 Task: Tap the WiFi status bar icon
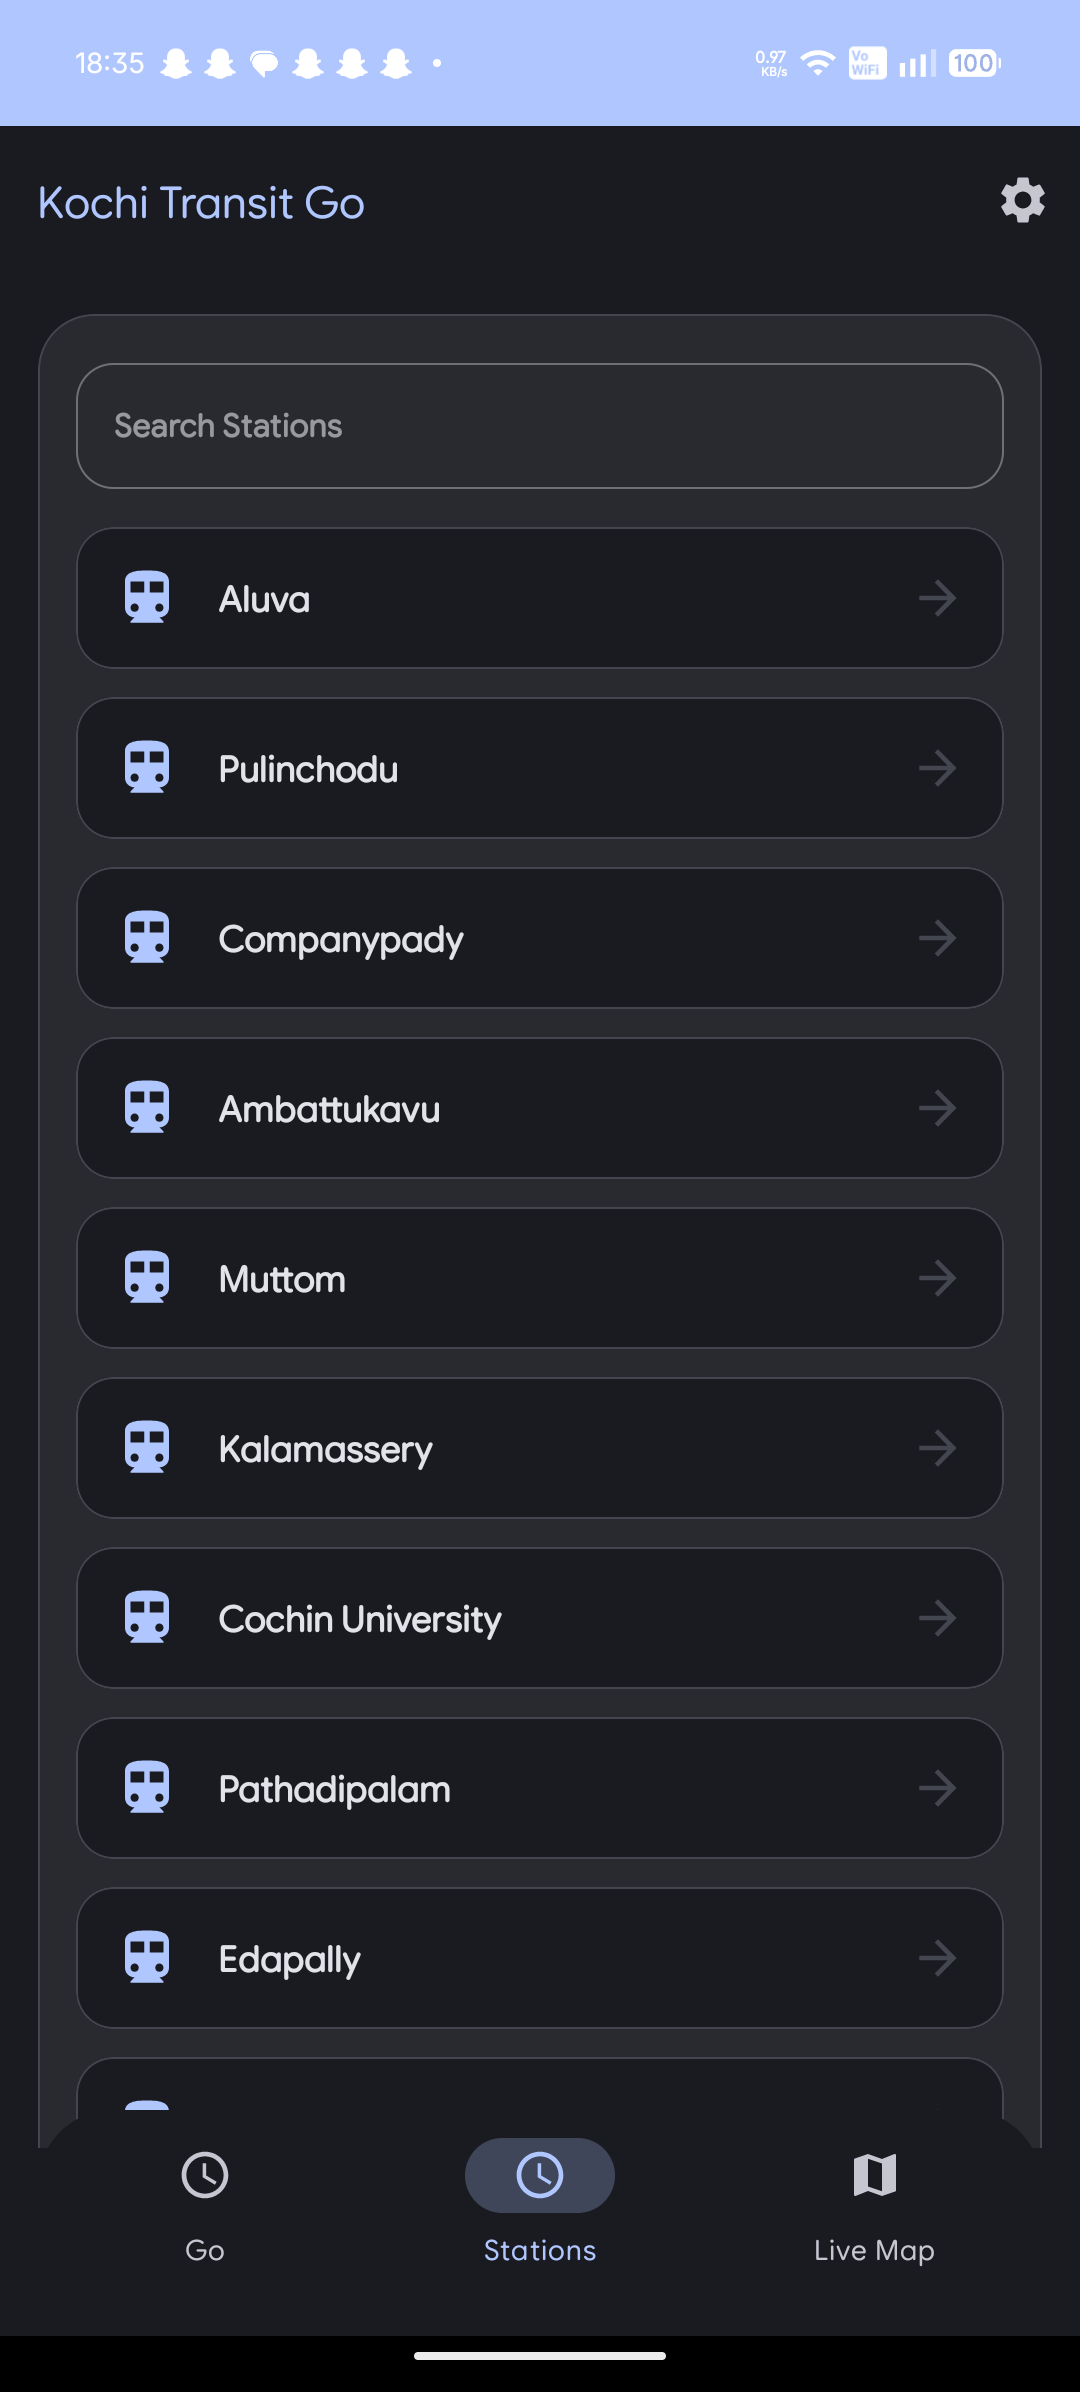818,63
